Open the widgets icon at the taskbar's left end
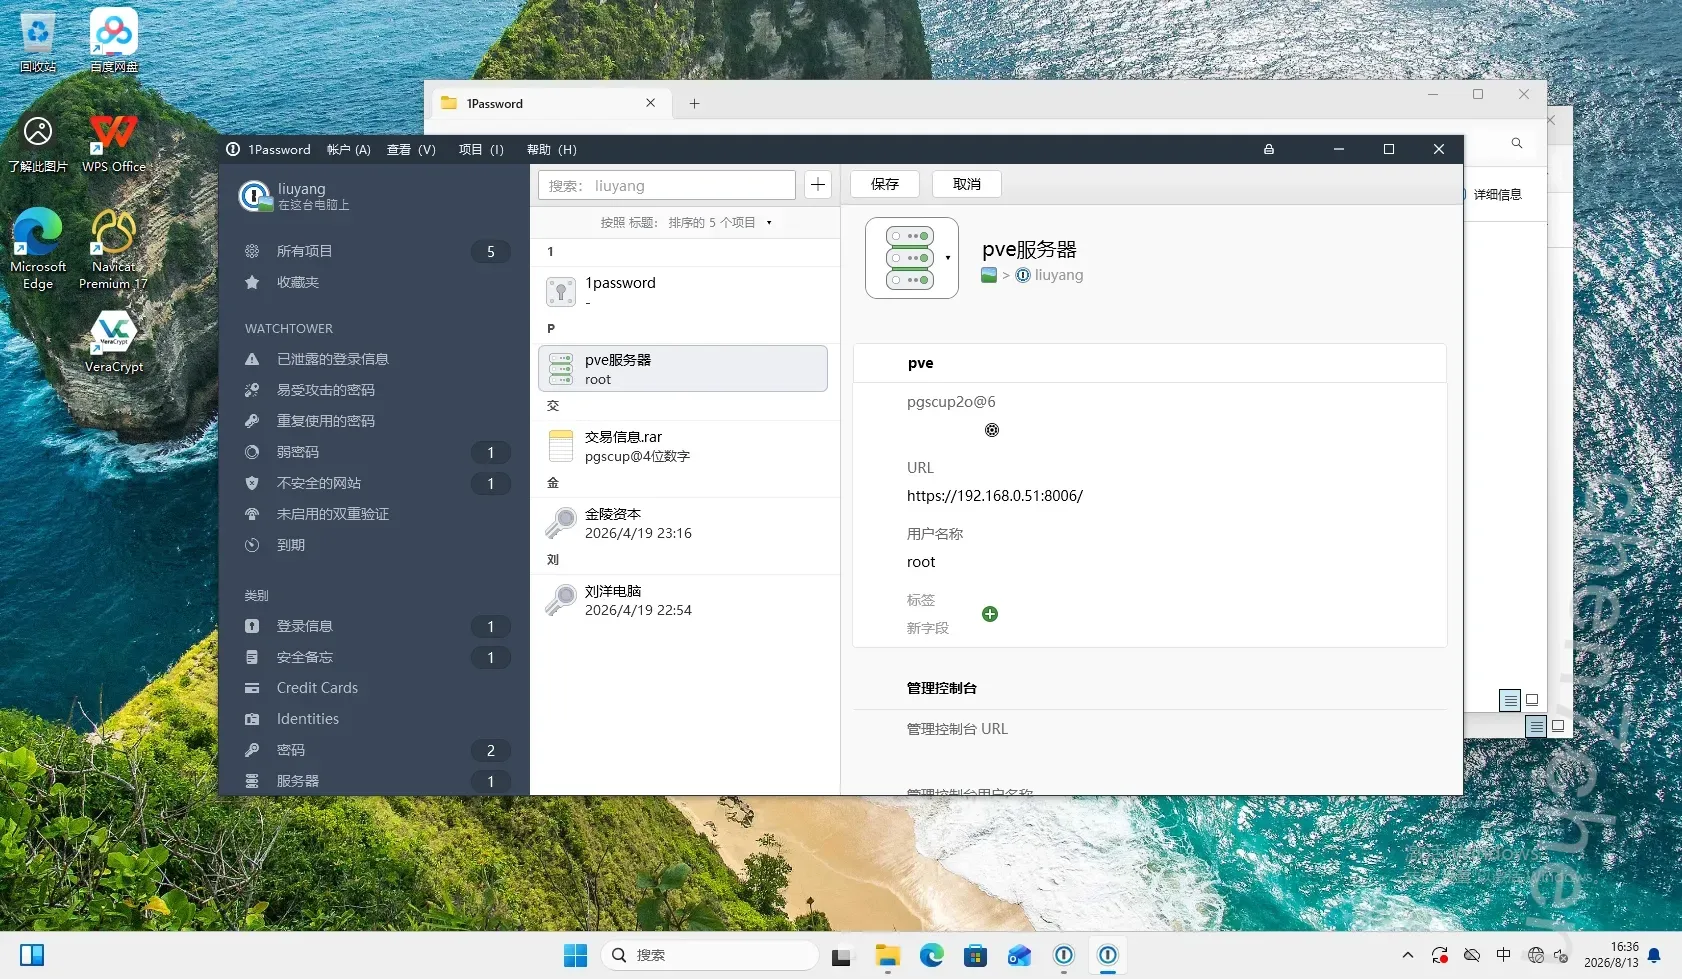 tap(32, 955)
